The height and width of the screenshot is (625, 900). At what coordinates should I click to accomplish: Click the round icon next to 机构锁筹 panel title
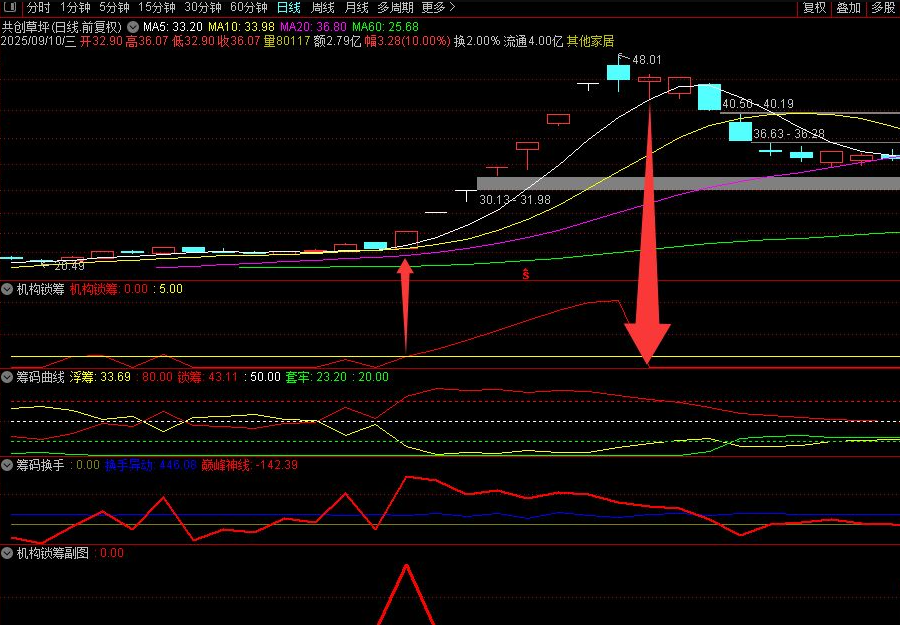click(9, 290)
